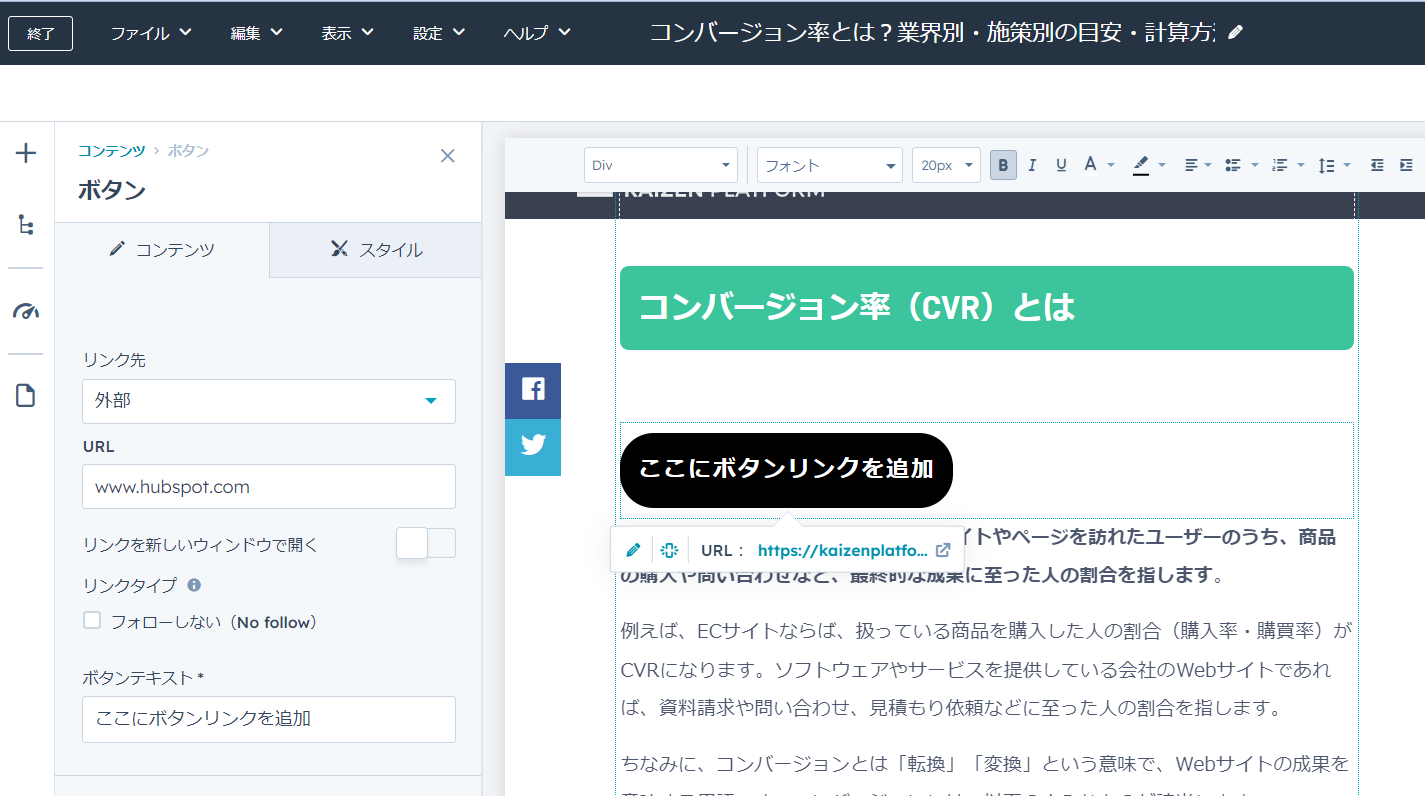Click the pencil edit icon in URL popover
The image size is (1425, 796).
click(x=632, y=549)
